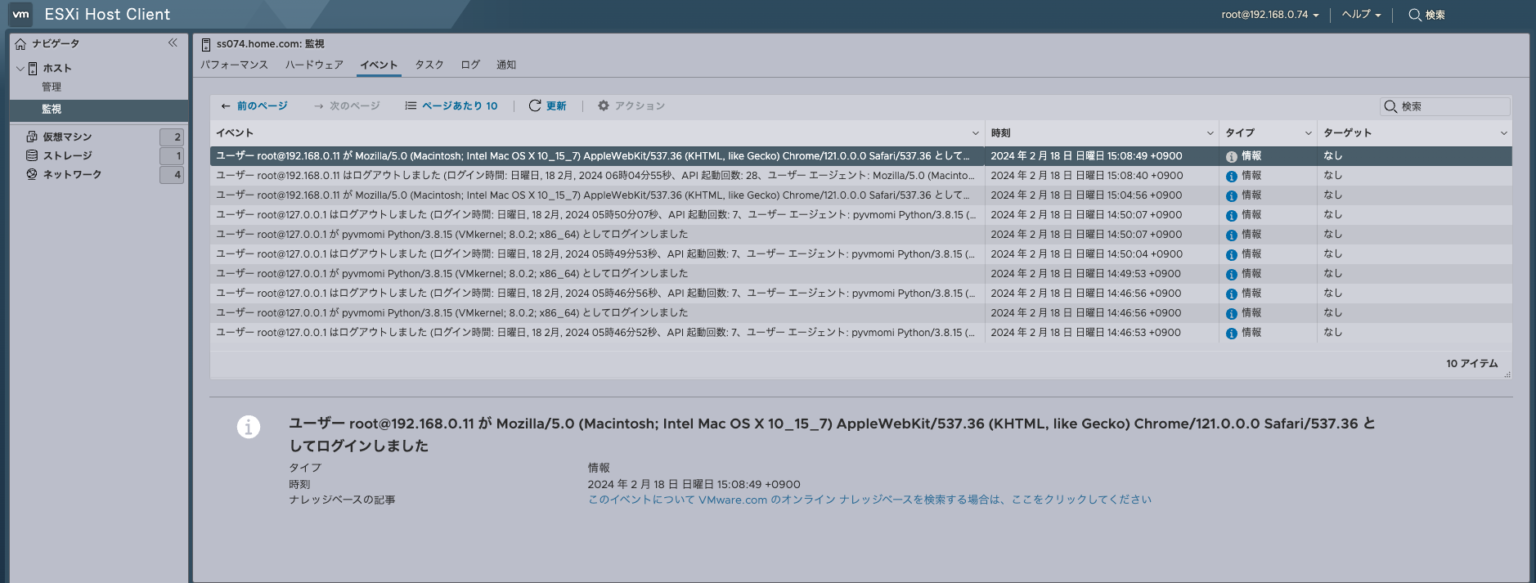Viewport: 1536px width, 583px height.
Task: Switch to the タスク tab
Action: point(429,64)
